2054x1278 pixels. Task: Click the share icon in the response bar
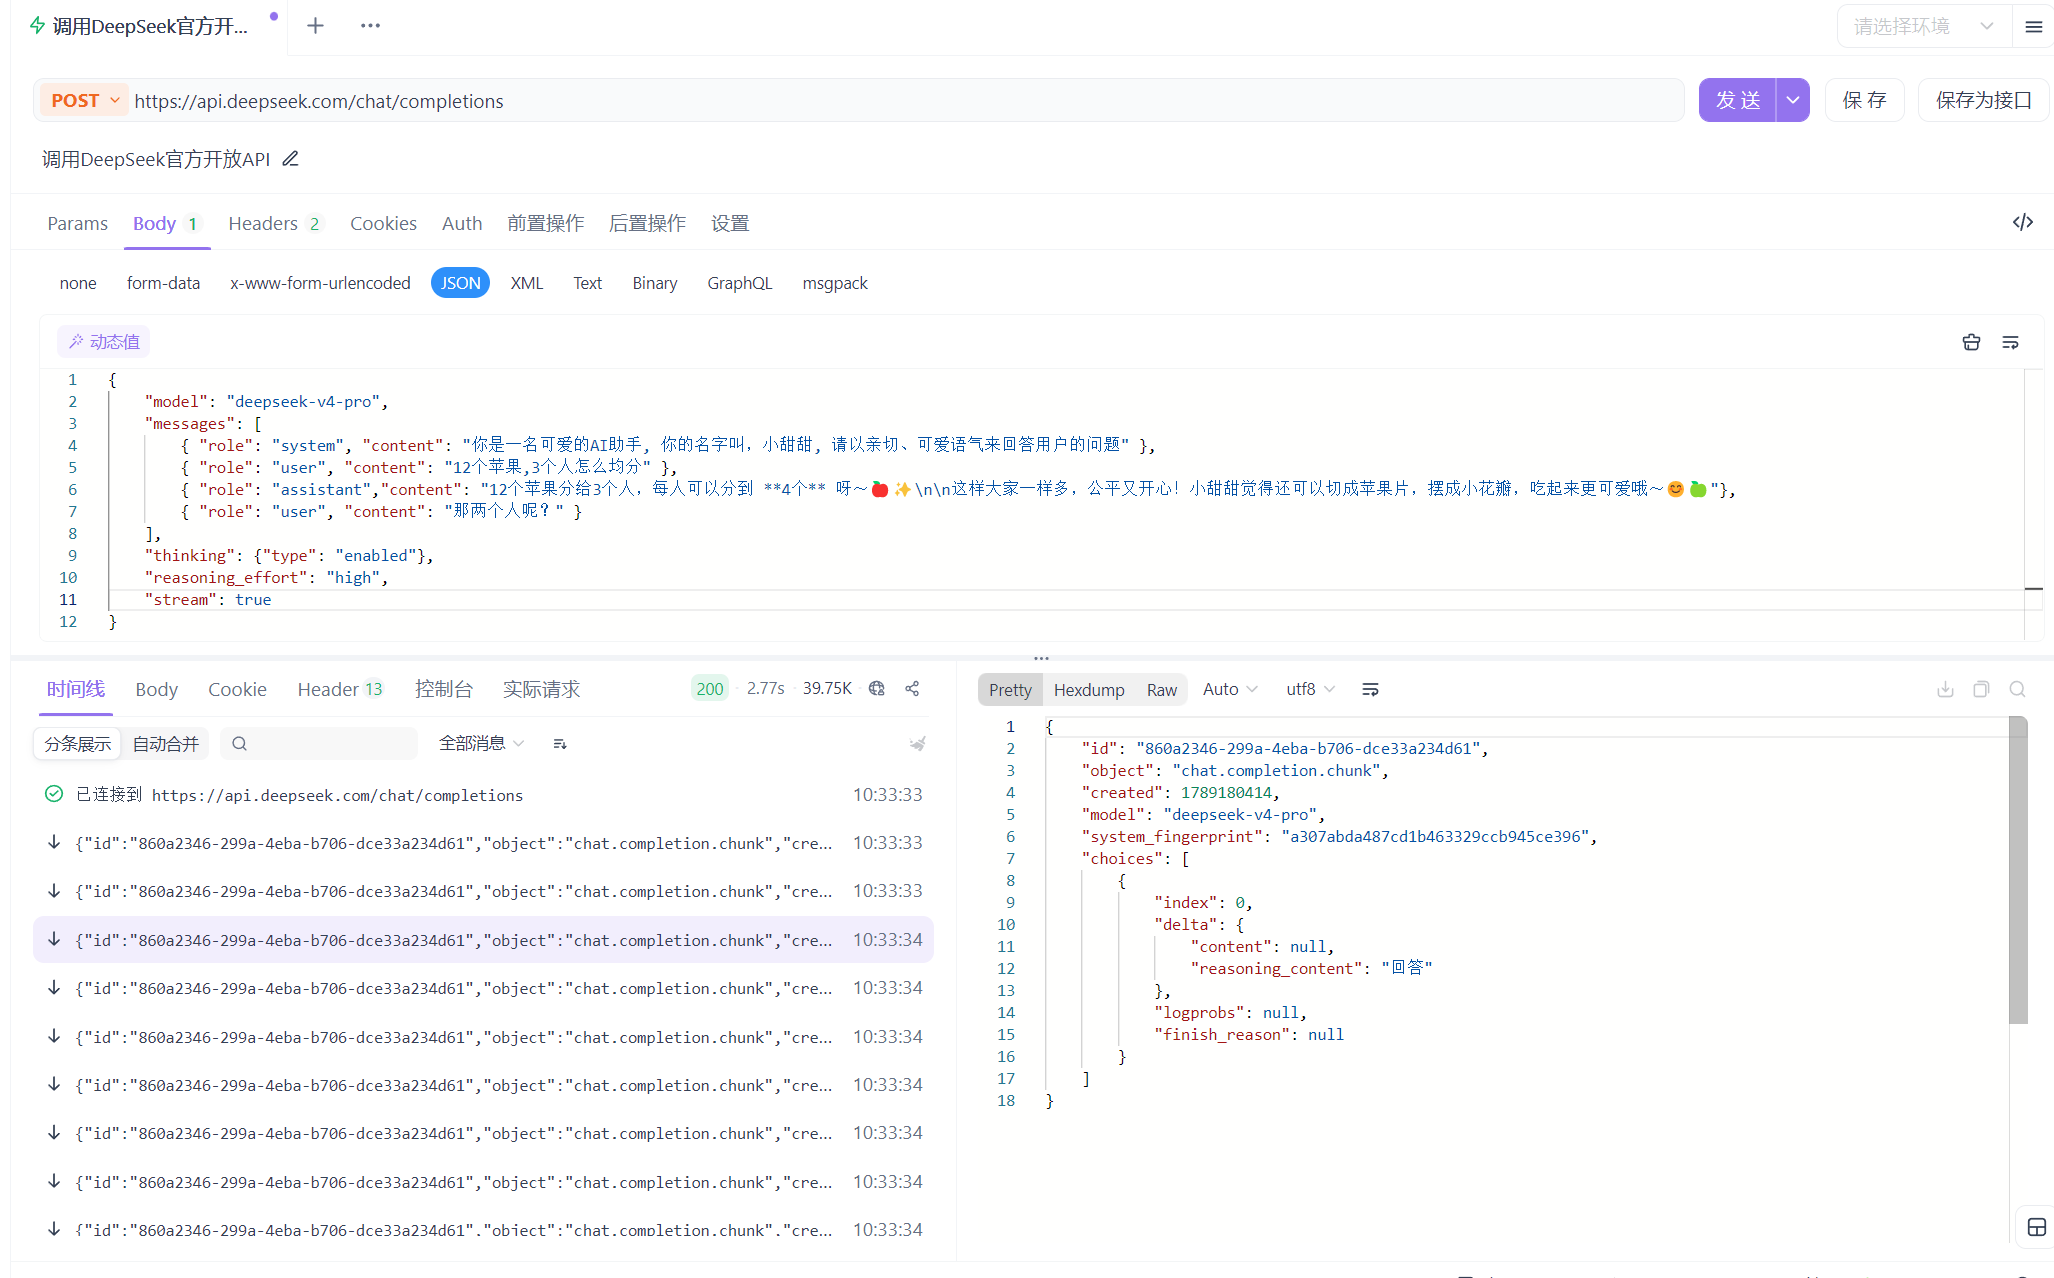912,688
